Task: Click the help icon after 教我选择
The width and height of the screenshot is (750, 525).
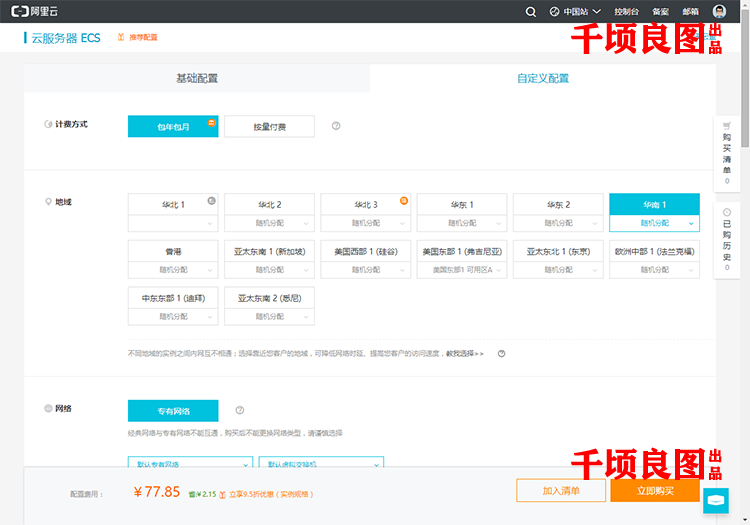Action: click(x=501, y=354)
